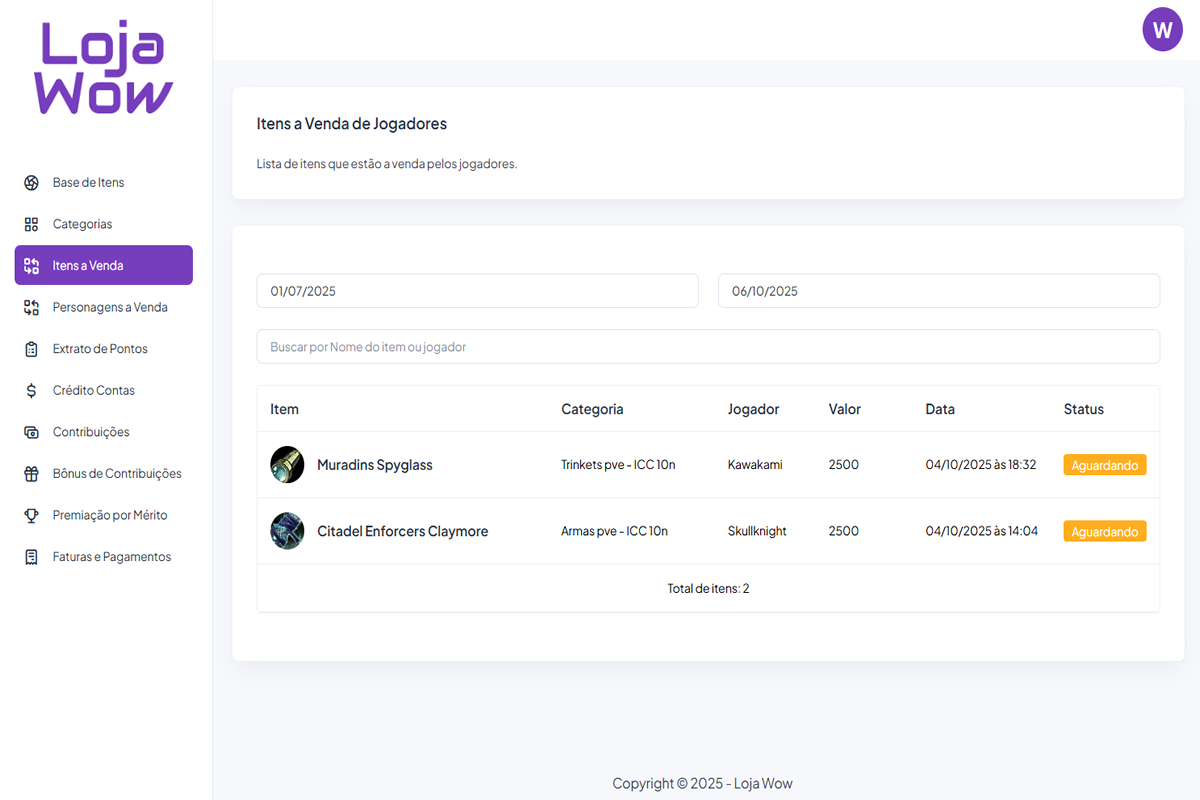1200x800 pixels.
Task: Click the Categorias grid icon
Action: coord(31,224)
